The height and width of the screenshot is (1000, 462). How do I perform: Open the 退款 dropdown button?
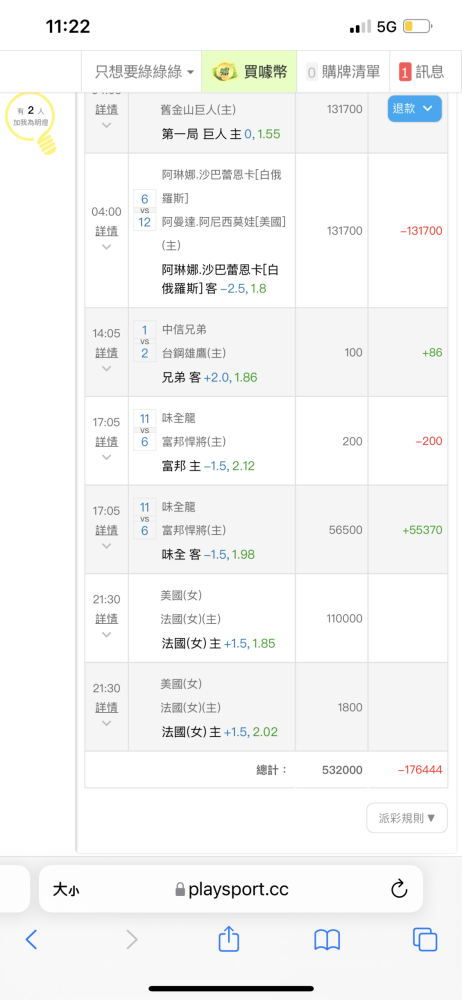(414, 108)
